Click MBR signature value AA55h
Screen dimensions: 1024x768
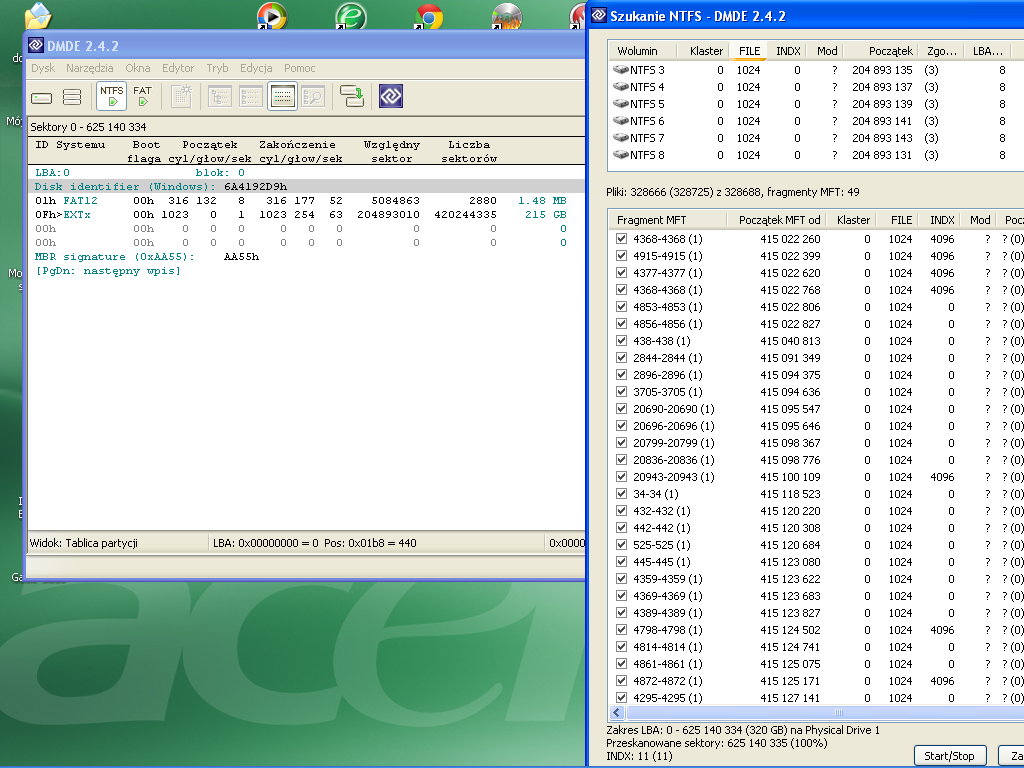(241, 257)
